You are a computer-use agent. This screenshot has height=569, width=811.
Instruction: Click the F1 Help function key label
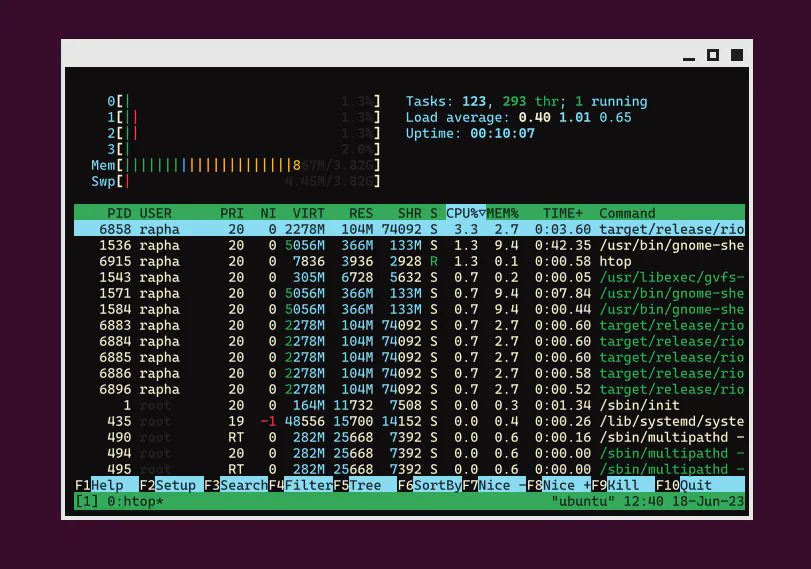99,485
